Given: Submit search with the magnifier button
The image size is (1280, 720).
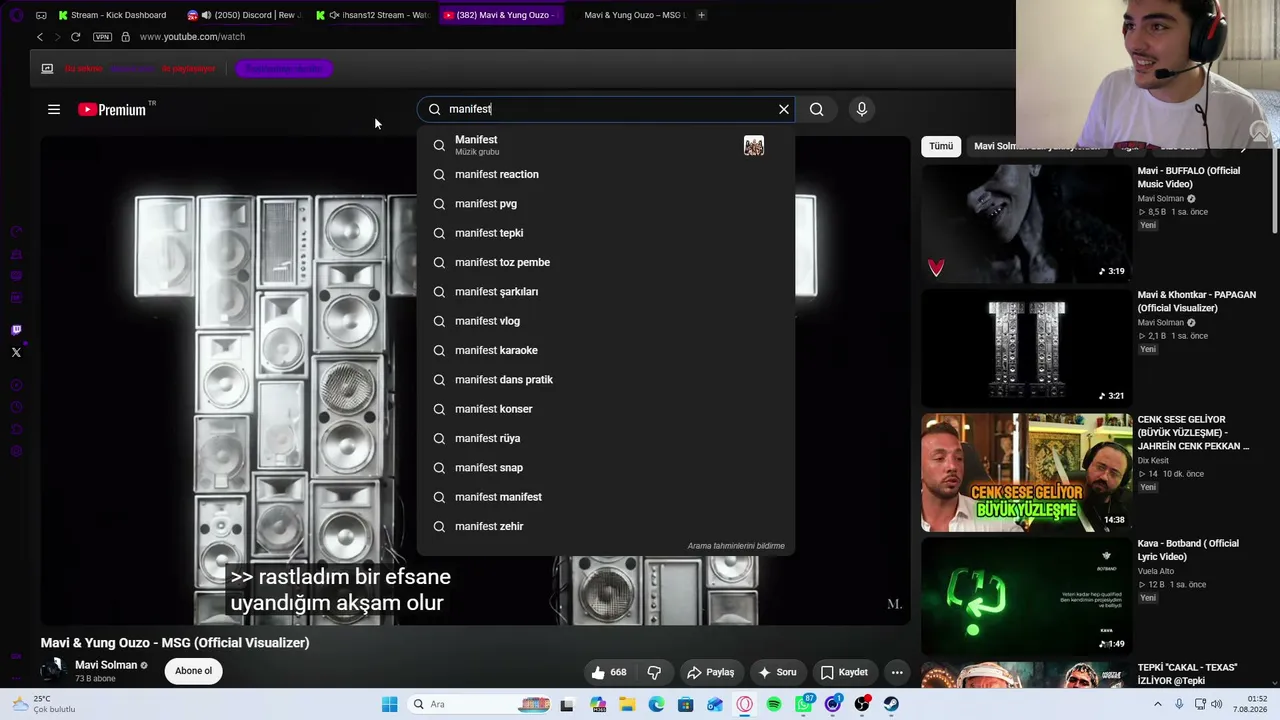Looking at the screenshot, I should (817, 109).
